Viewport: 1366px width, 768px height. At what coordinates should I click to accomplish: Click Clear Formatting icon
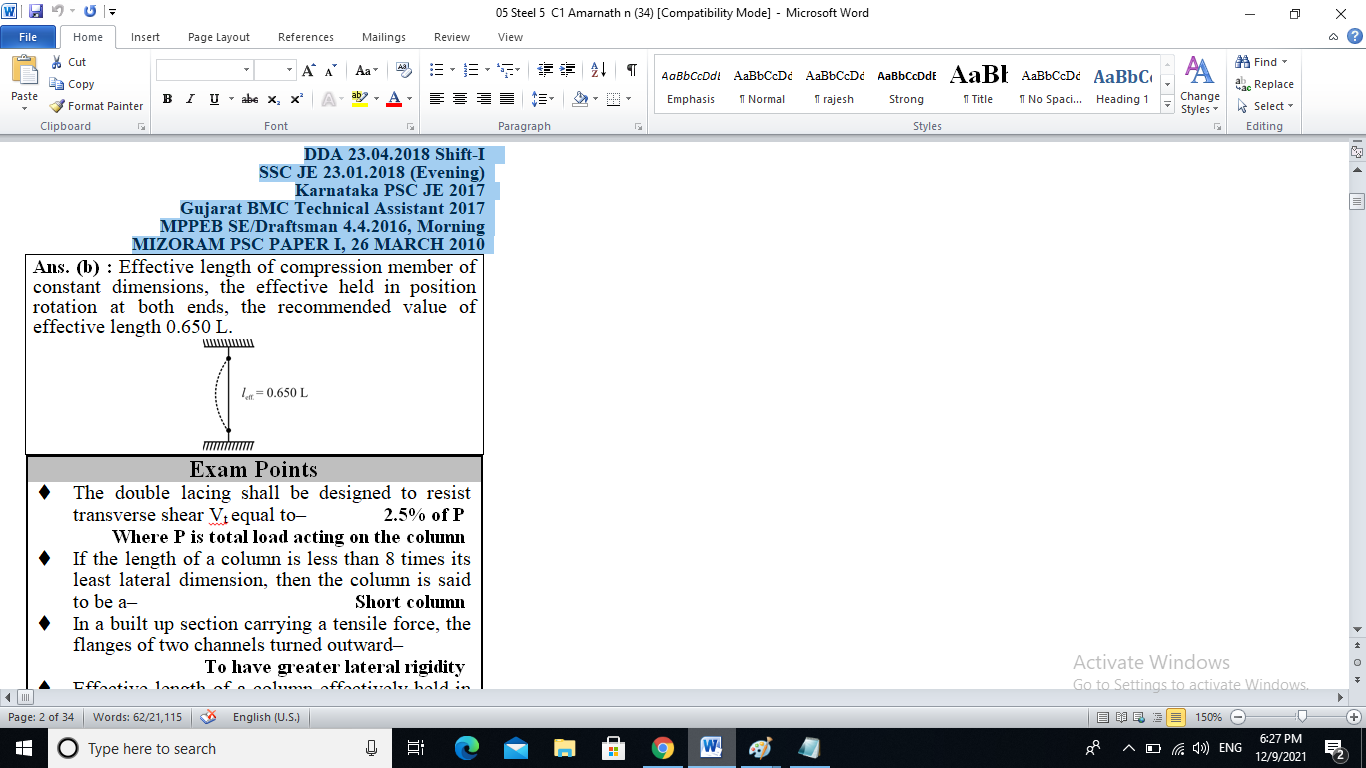pos(404,70)
